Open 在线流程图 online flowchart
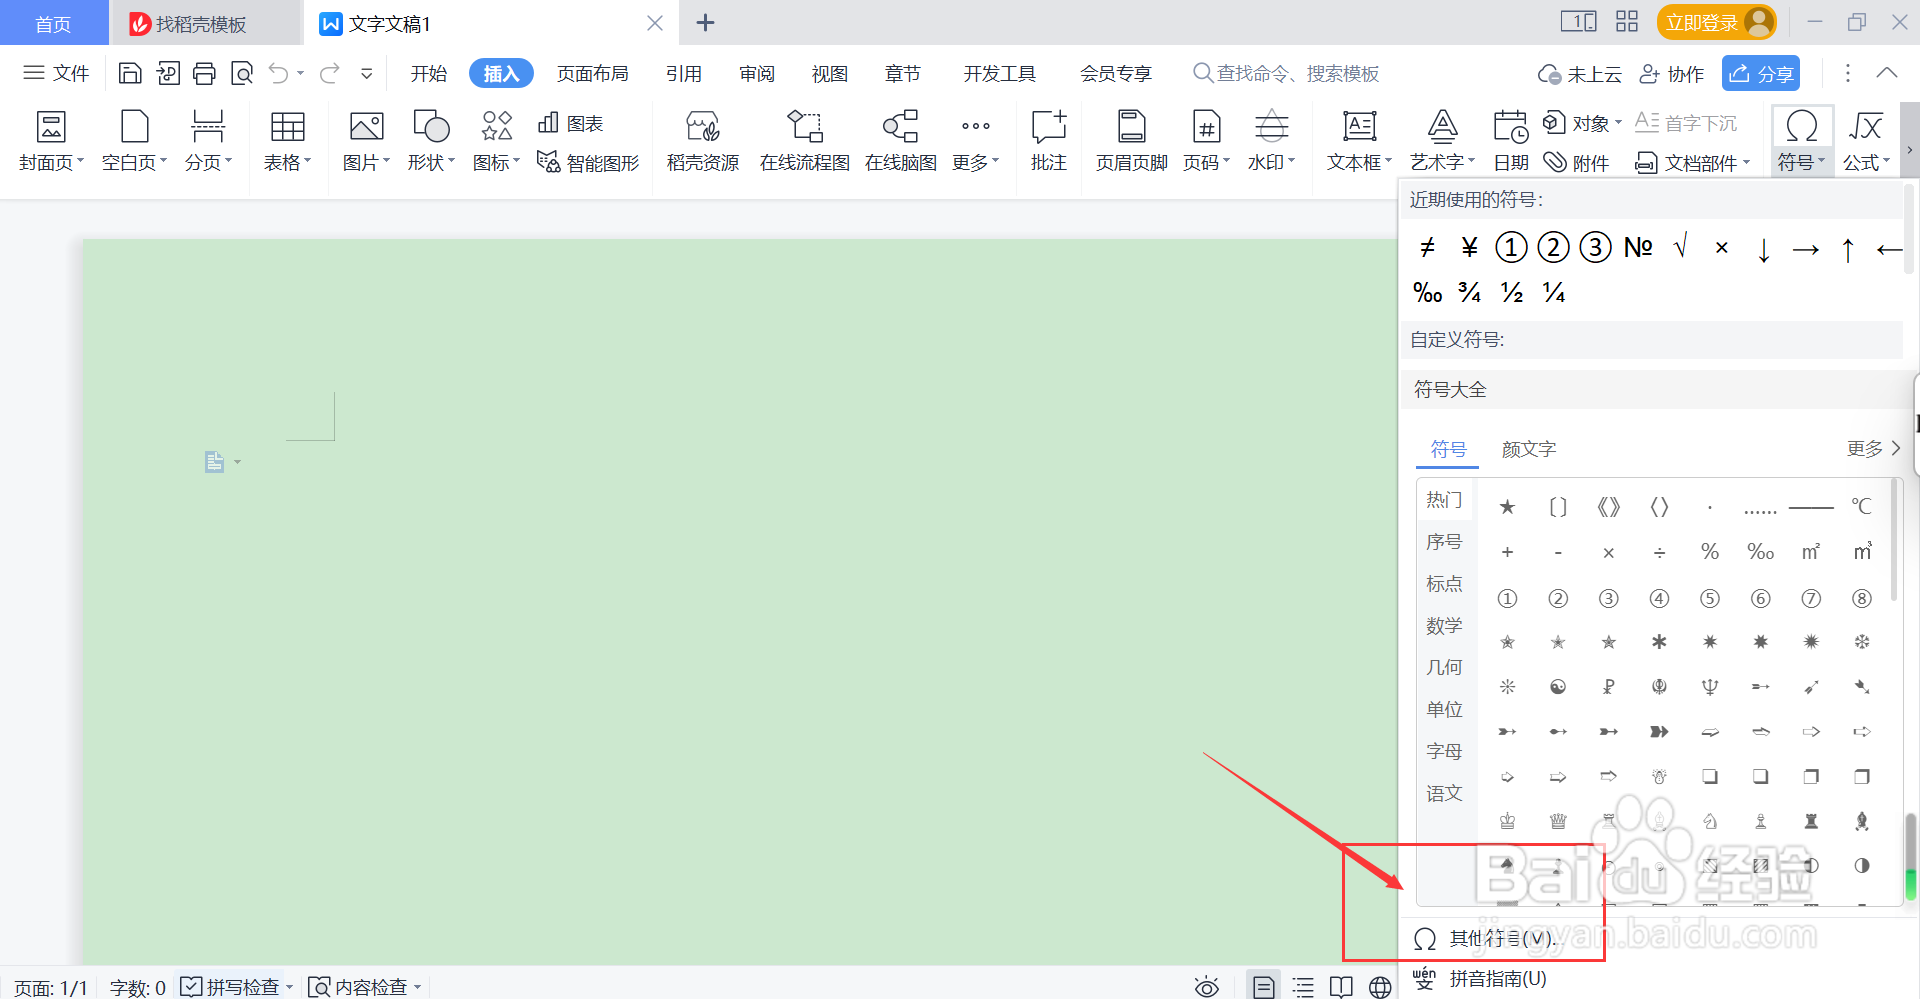Image resolution: width=1920 pixels, height=999 pixels. [x=805, y=140]
